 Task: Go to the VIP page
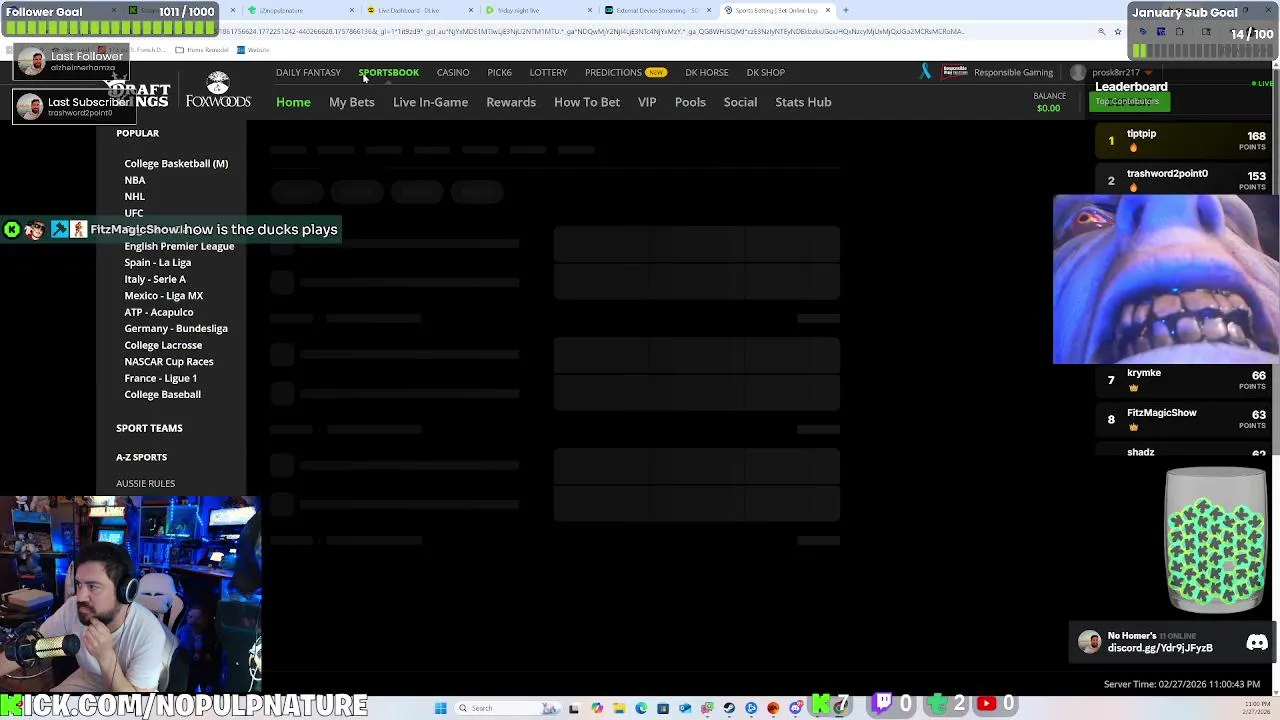(647, 102)
